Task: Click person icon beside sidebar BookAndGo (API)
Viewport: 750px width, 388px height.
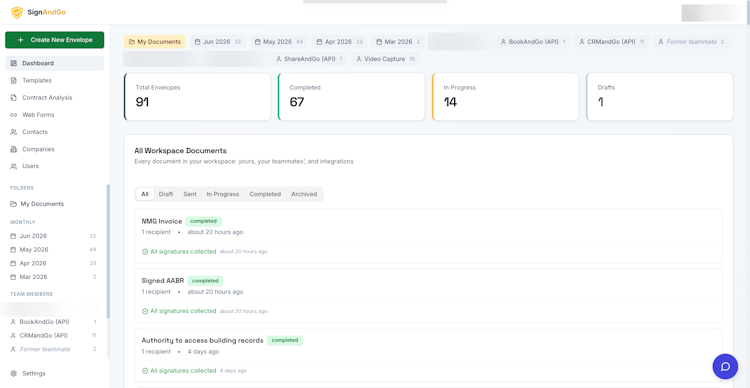Action: click(x=13, y=322)
